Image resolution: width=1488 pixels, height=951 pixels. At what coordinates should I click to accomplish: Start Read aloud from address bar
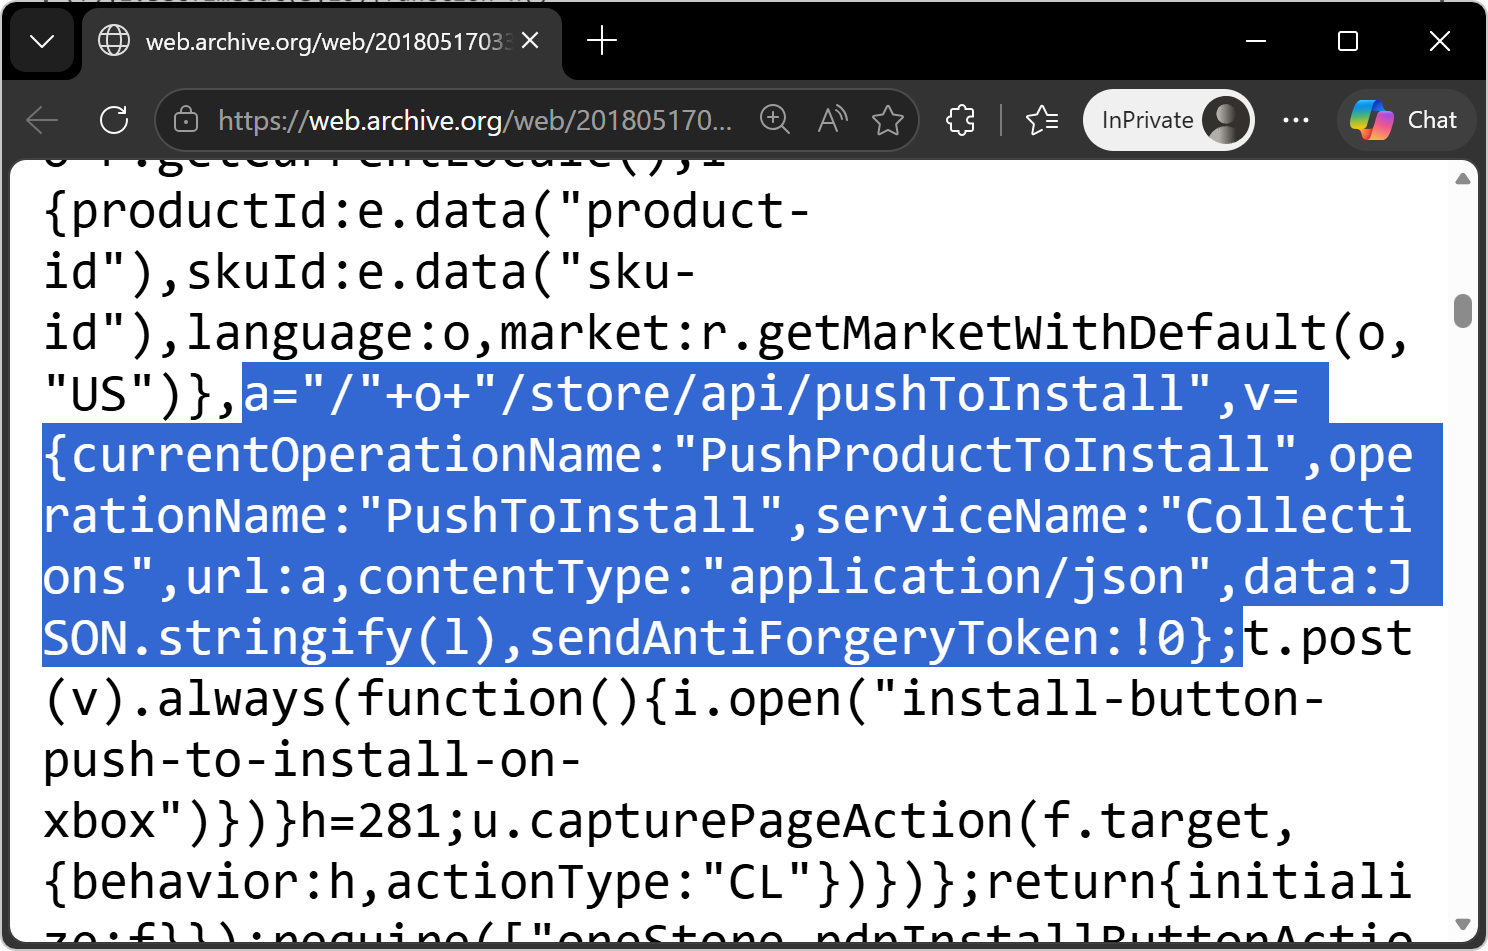(x=832, y=120)
